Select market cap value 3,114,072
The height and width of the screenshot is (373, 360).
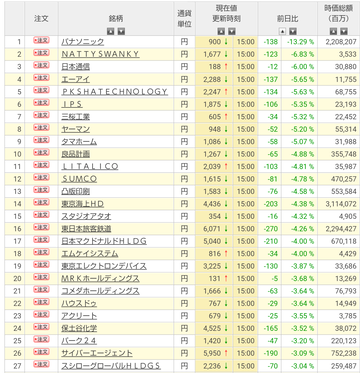(x=340, y=204)
